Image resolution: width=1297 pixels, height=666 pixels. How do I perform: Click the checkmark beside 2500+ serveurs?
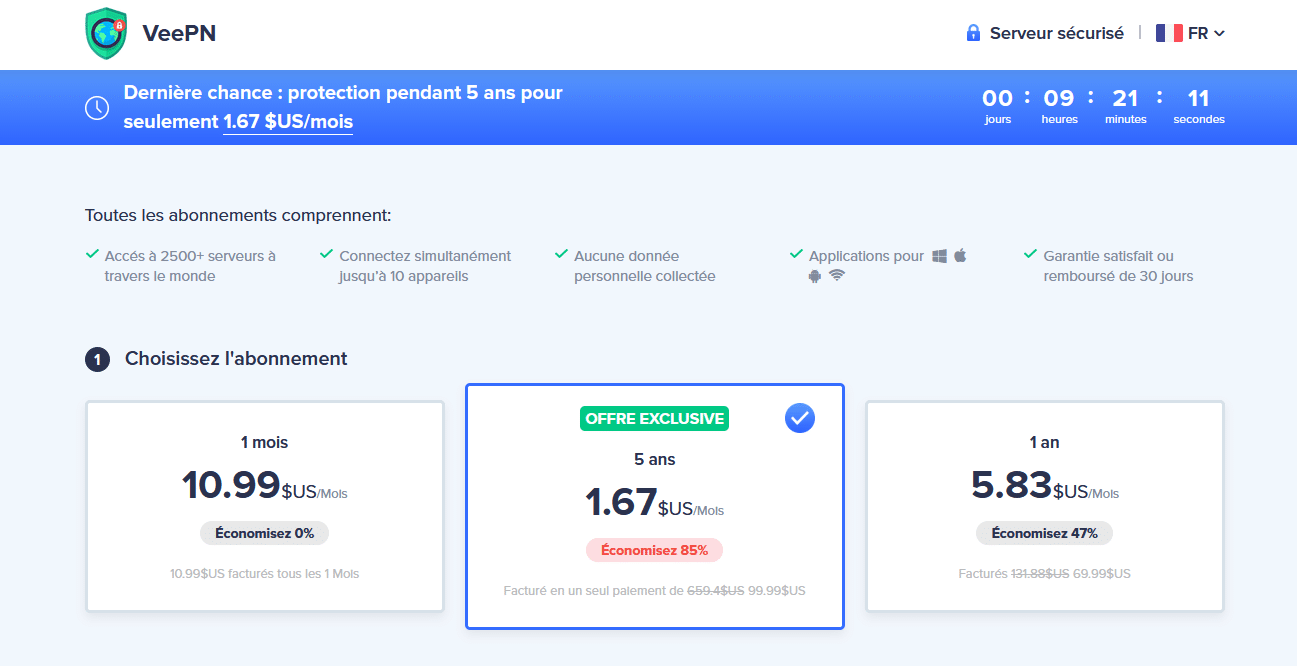[92, 255]
